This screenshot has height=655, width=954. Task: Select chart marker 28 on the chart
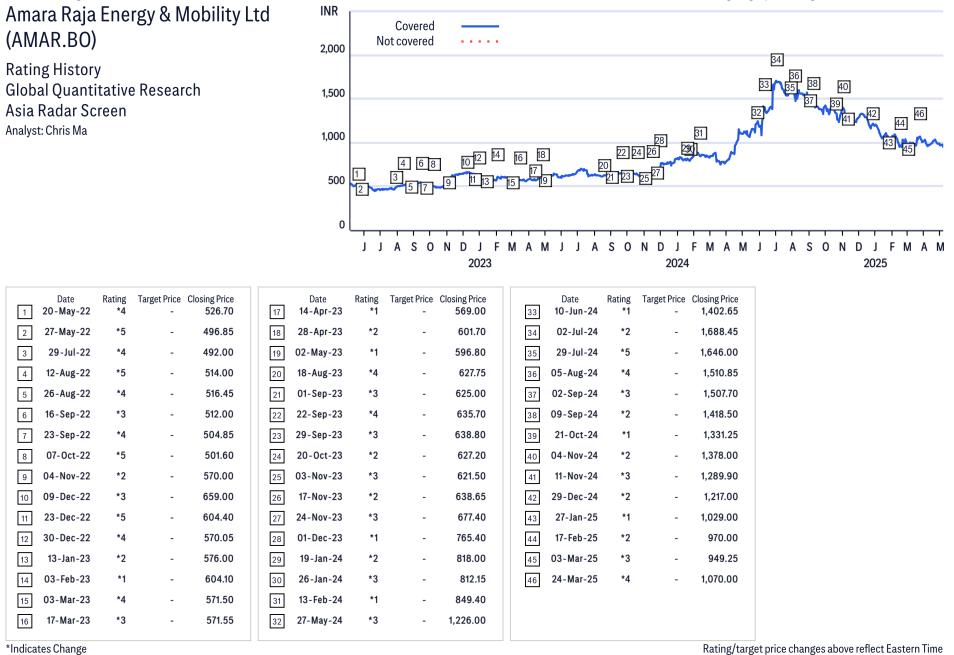(x=660, y=140)
